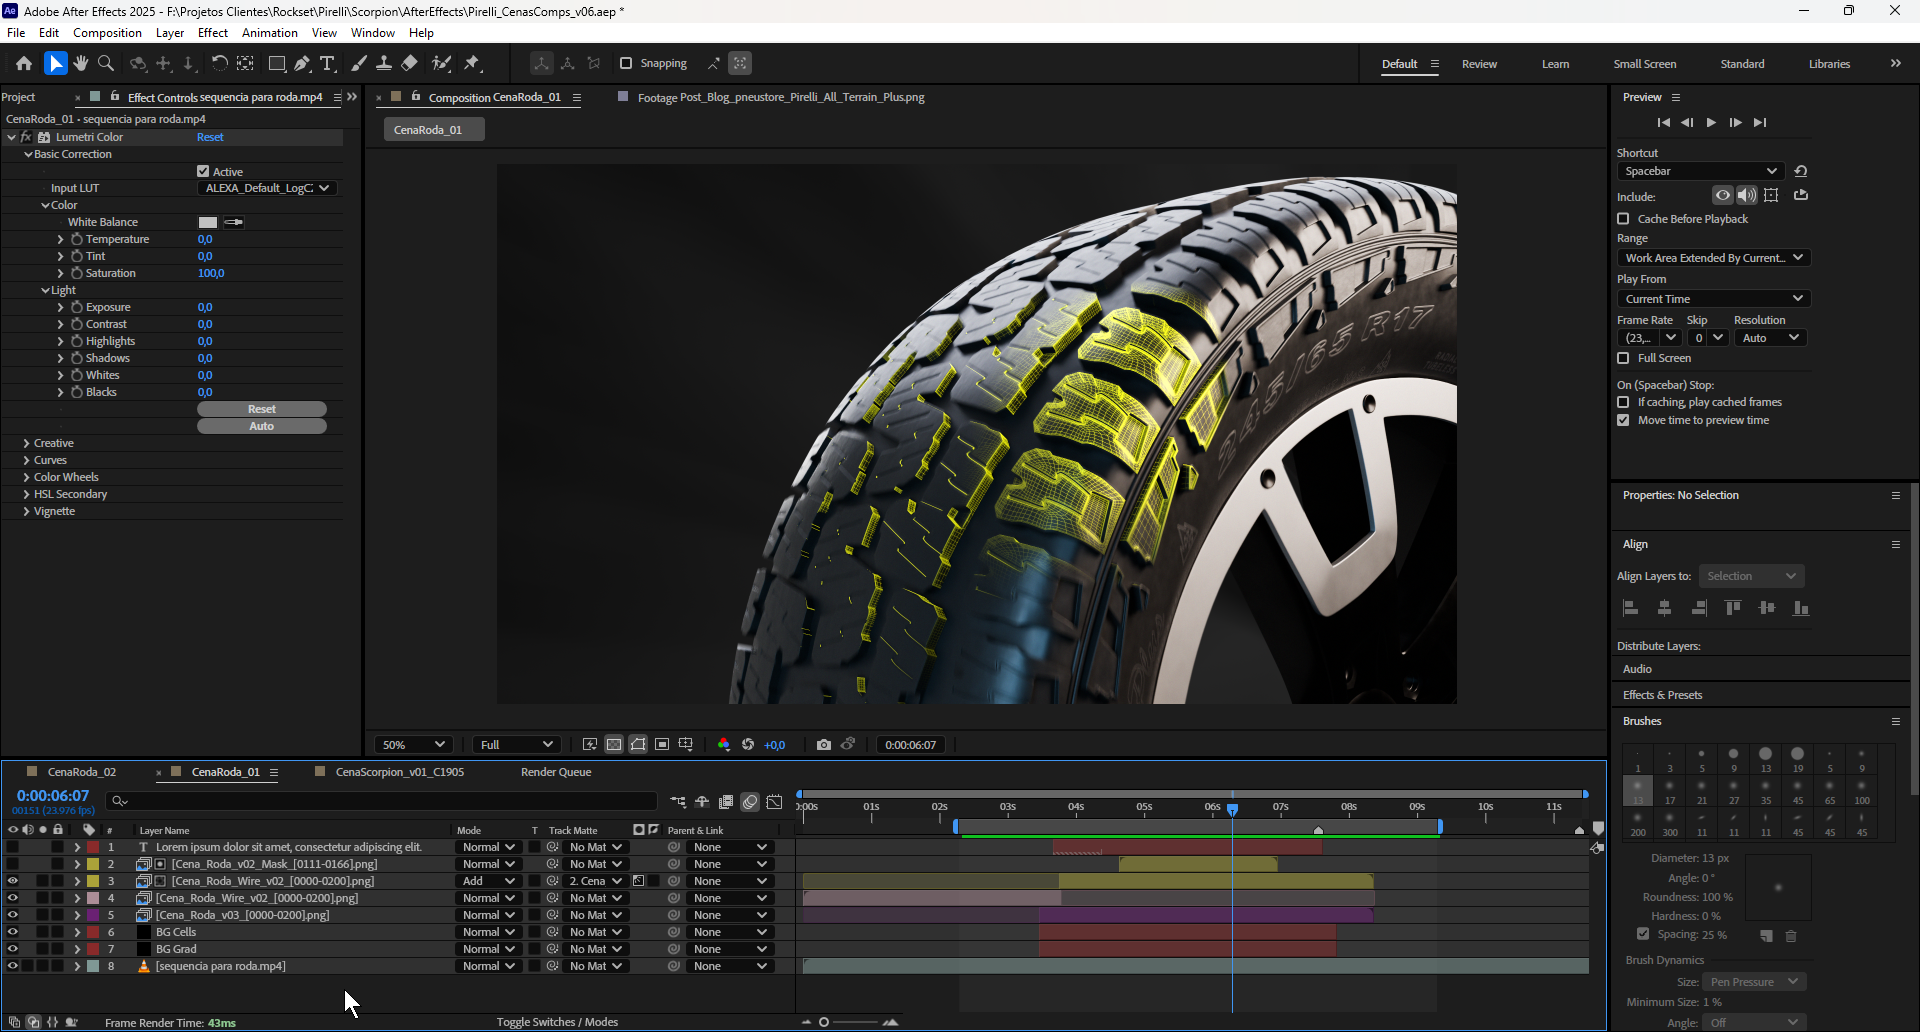Open the Full resolution dropdown
The width and height of the screenshot is (1920, 1032).
pos(516,744)
